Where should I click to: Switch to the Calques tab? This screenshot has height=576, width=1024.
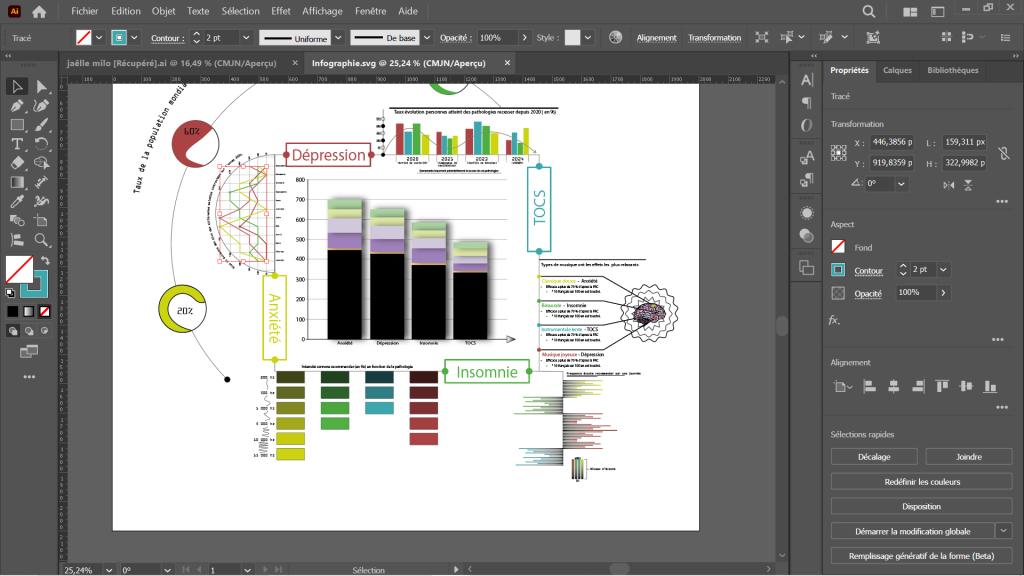pyautogui.click(x=897, y=70)
